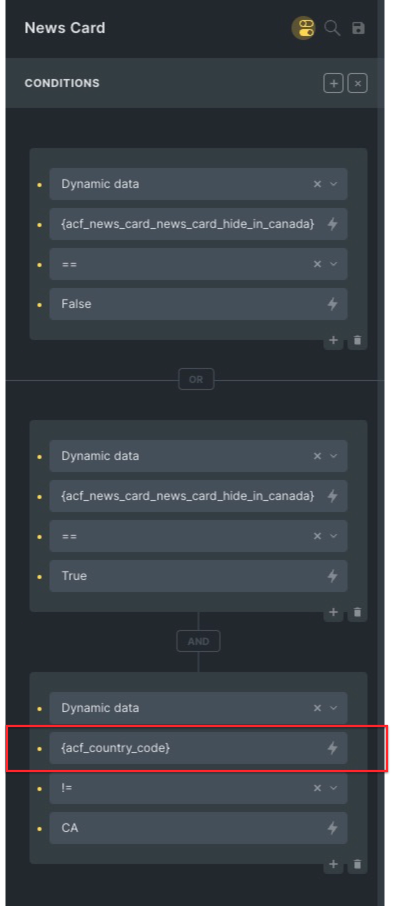This screenshot has height=906, width=394.
Task: Clear the third Dynamic data selection
Action: pyautogui.click(x=317, y=708)
